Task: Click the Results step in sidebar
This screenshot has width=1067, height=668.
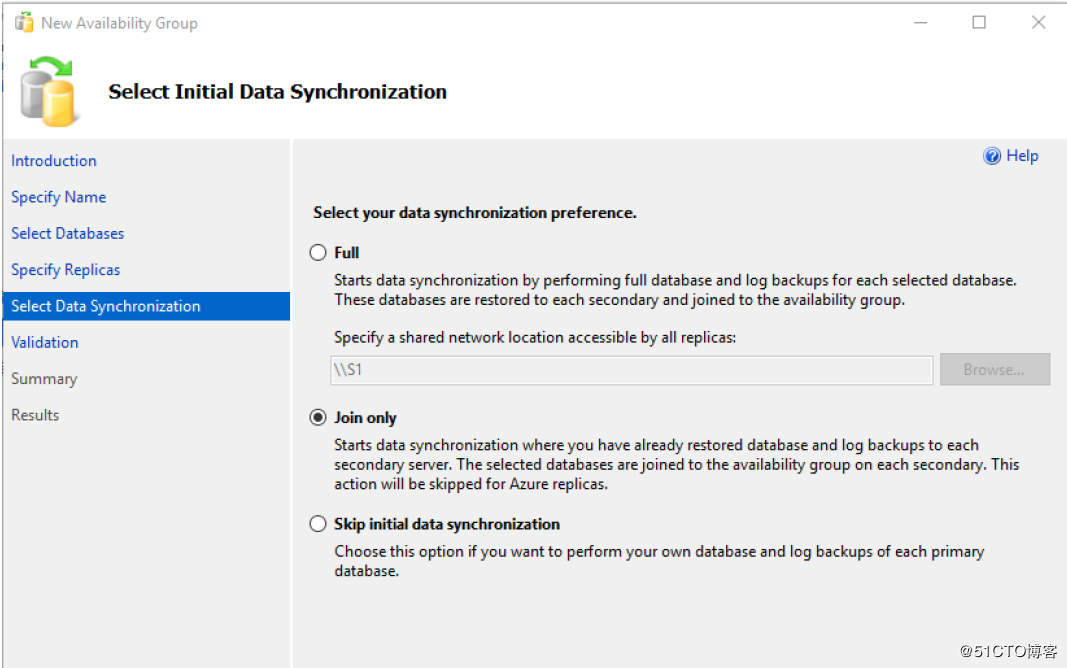Action: [35, 415]
